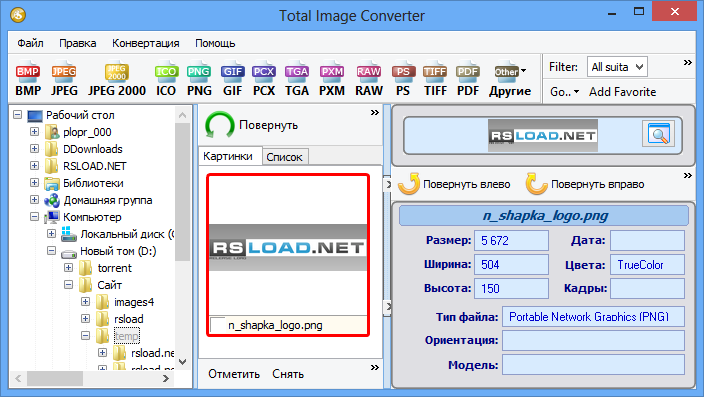
Task: Convert to PS format
Action: point(403,80)
